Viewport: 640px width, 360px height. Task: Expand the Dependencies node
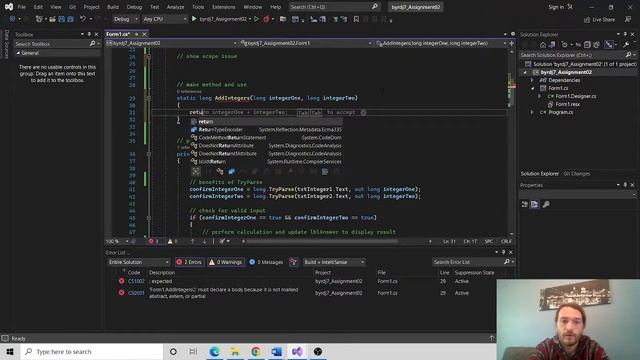point(532,80)
